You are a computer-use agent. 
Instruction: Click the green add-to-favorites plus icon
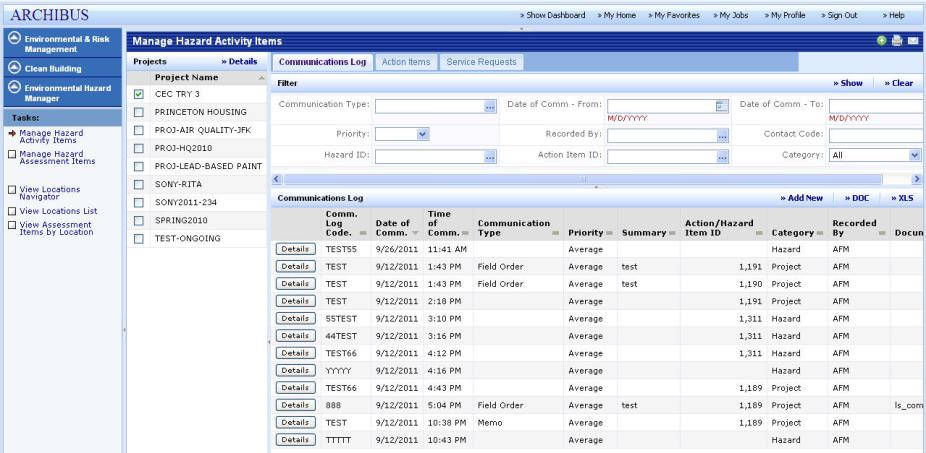(882, 41)
